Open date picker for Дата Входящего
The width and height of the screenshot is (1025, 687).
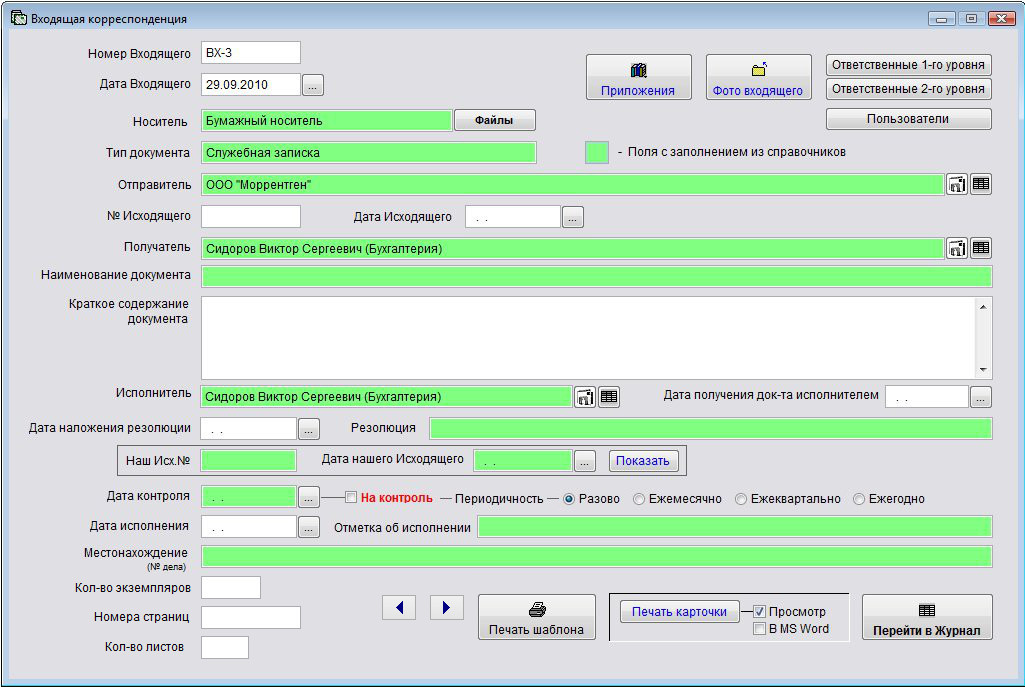(313, 86)
